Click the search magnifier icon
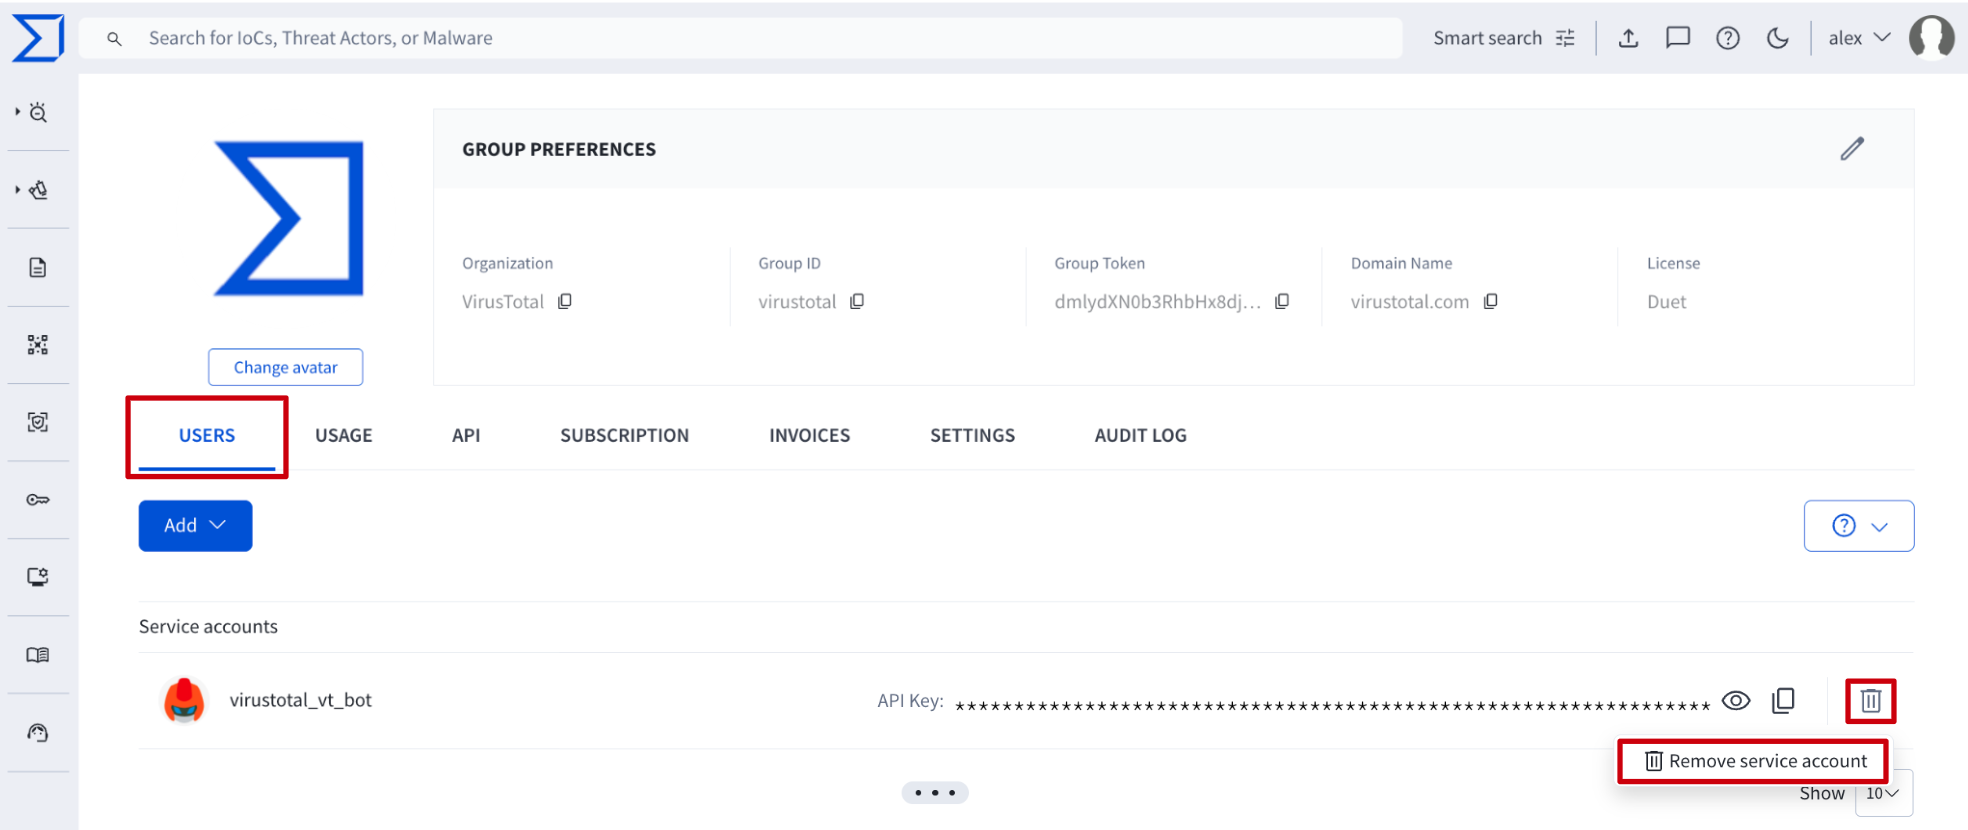 pyautogui.click(x=115, y=39)
